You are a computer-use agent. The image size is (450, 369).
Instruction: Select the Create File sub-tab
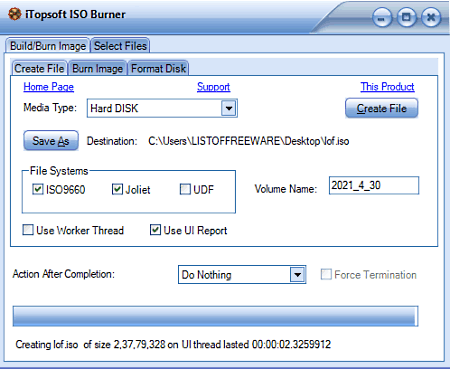39,68
